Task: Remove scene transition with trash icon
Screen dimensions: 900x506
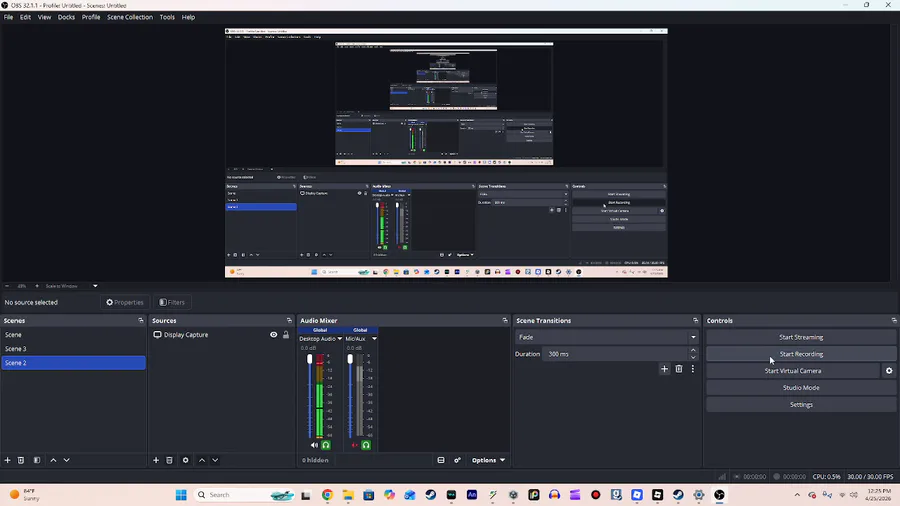Action: pyautogui.click(x=678, y=369)
